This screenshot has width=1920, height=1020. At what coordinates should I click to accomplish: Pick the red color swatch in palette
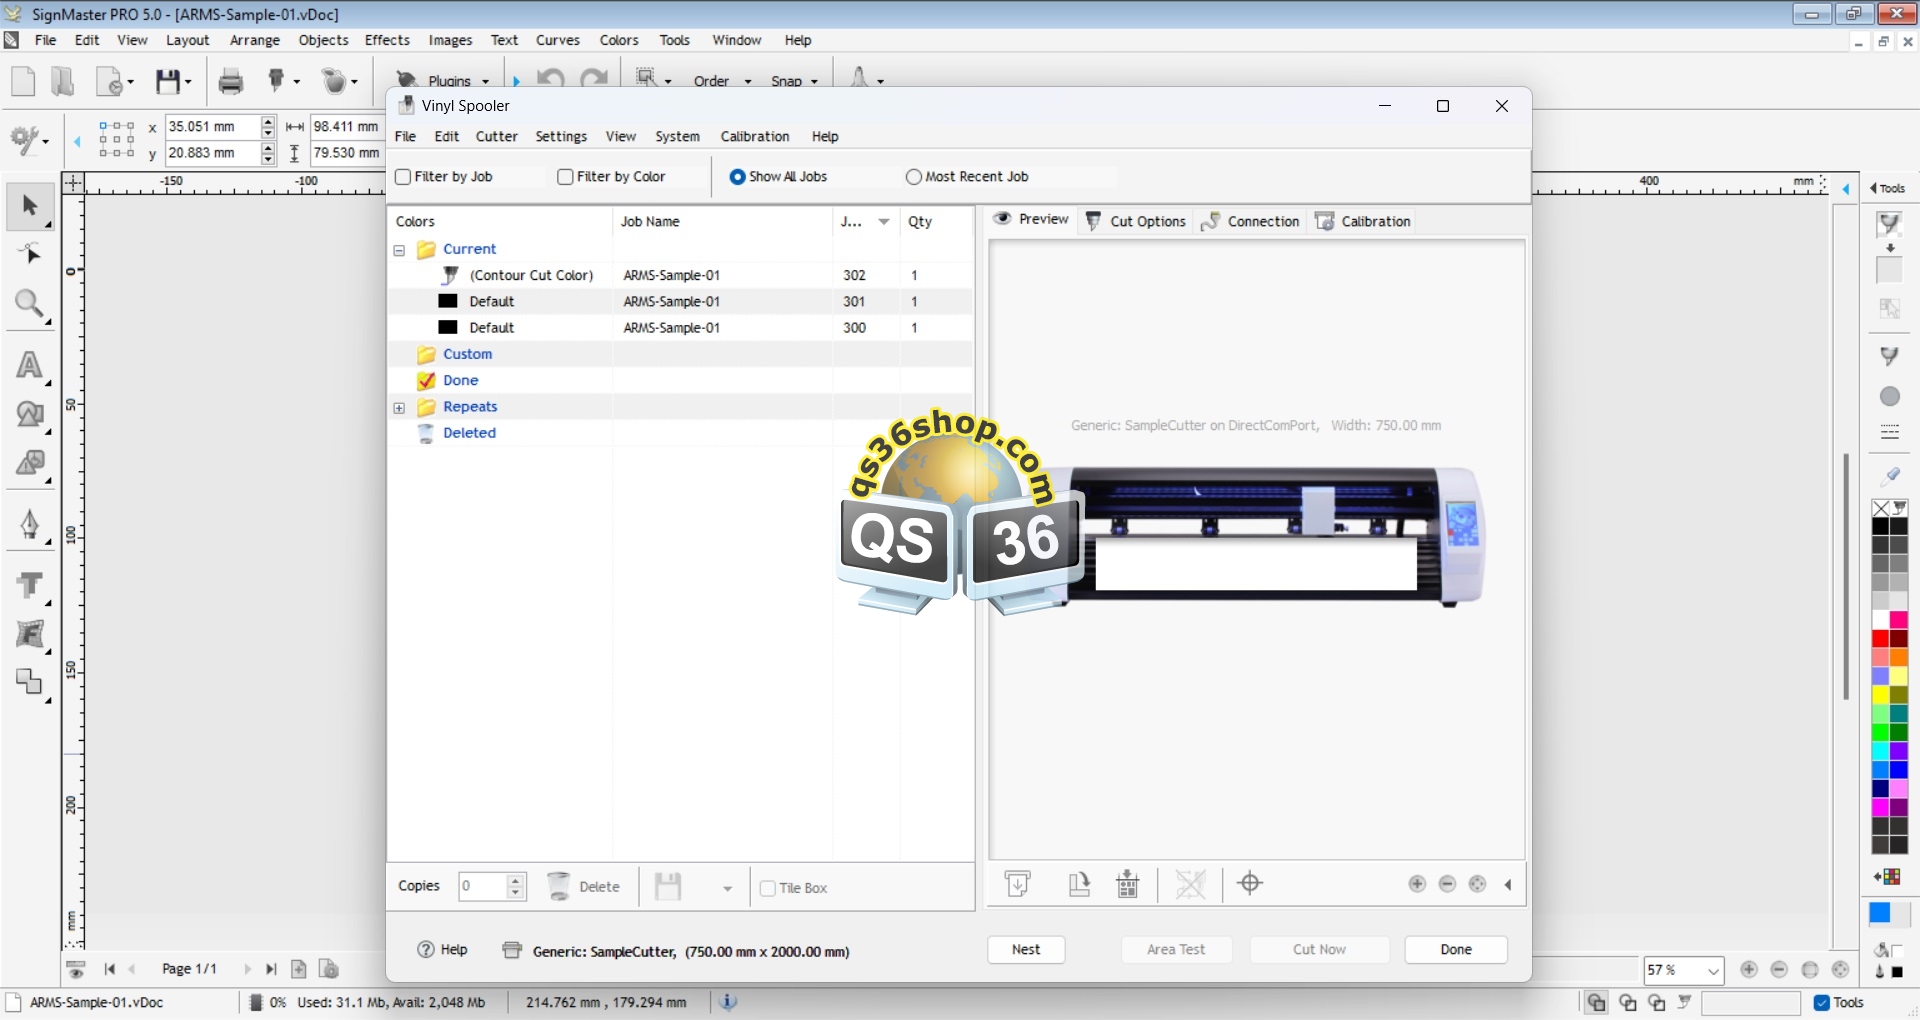(1880, 639)
